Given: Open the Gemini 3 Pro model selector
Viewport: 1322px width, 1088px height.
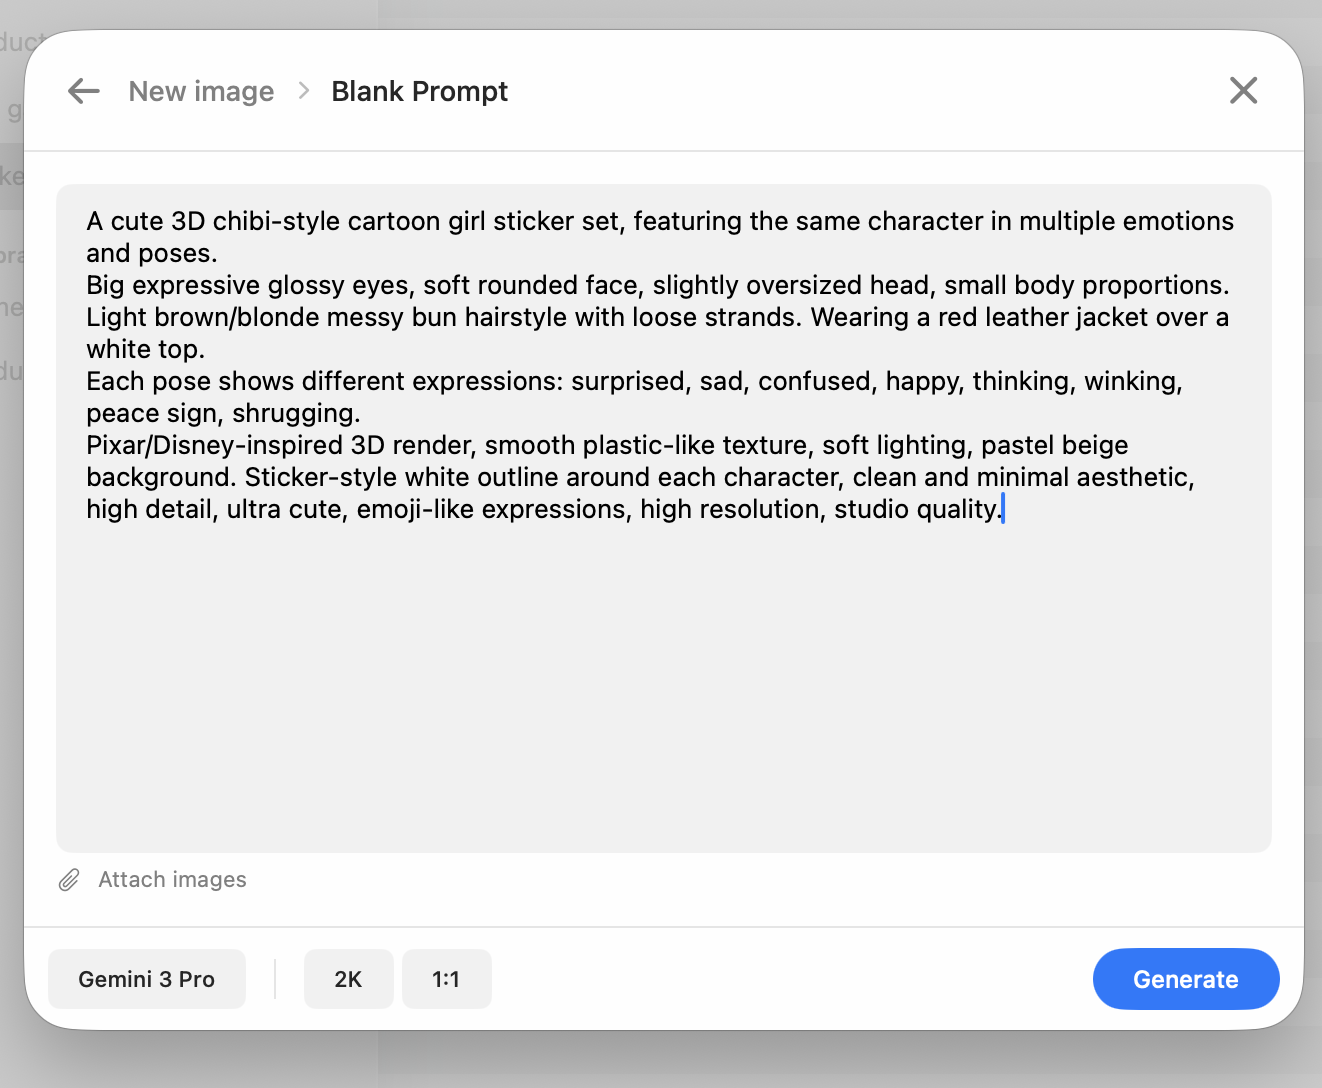Looking at the screenshot, I should [x=146, y=979].
